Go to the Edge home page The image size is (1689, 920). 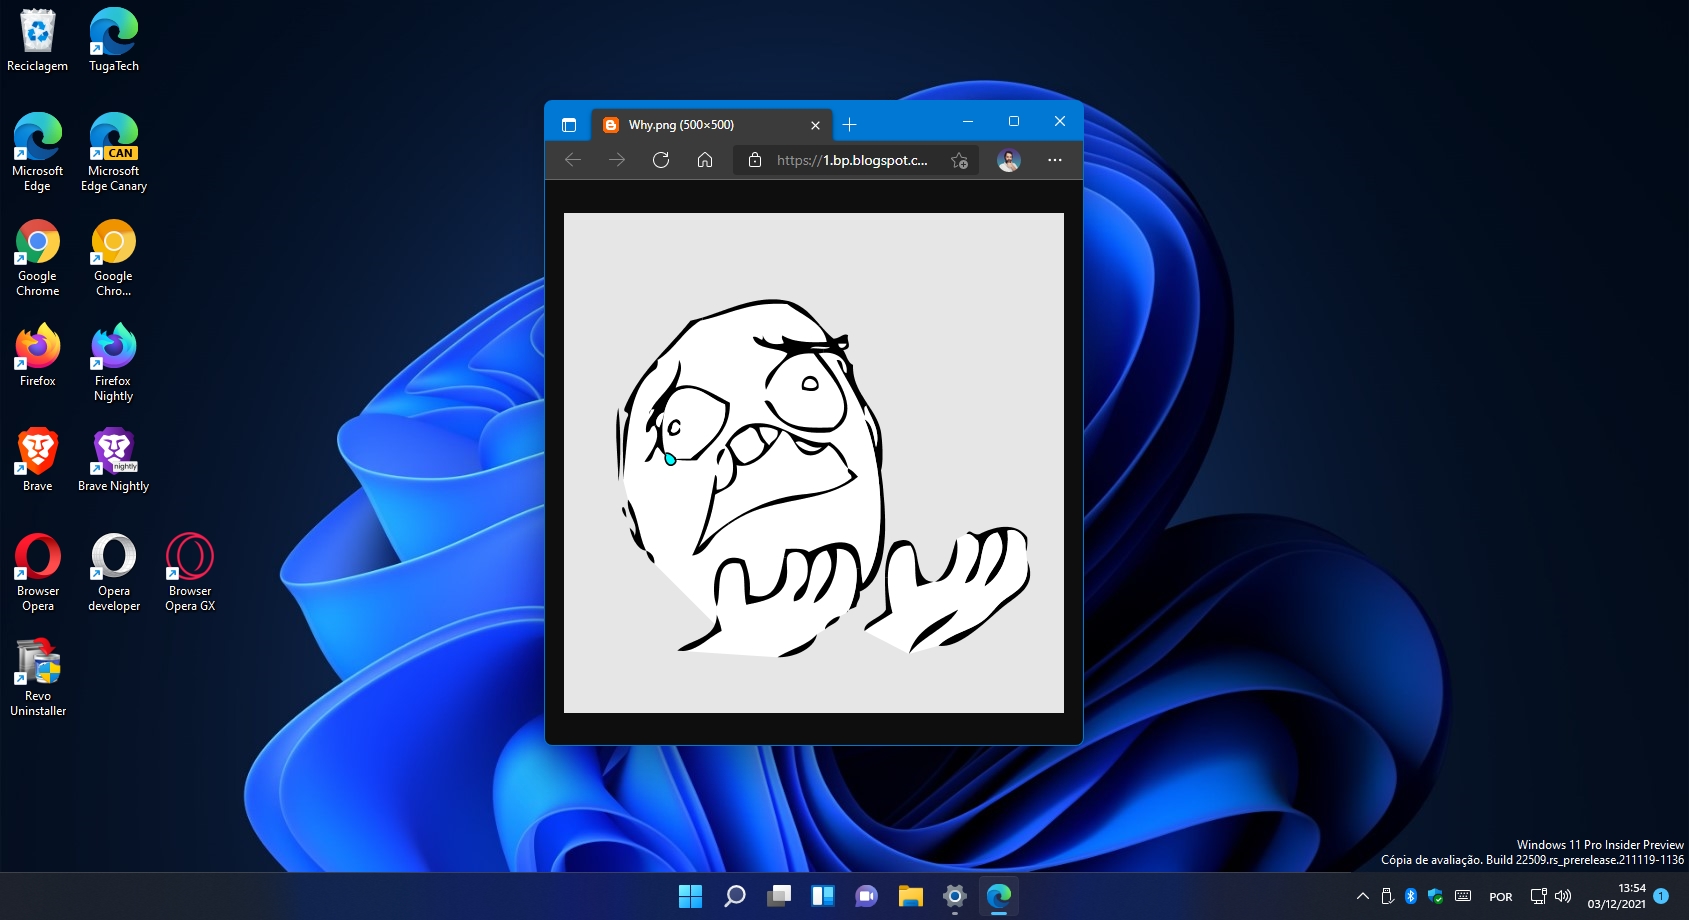click(705, 160)
